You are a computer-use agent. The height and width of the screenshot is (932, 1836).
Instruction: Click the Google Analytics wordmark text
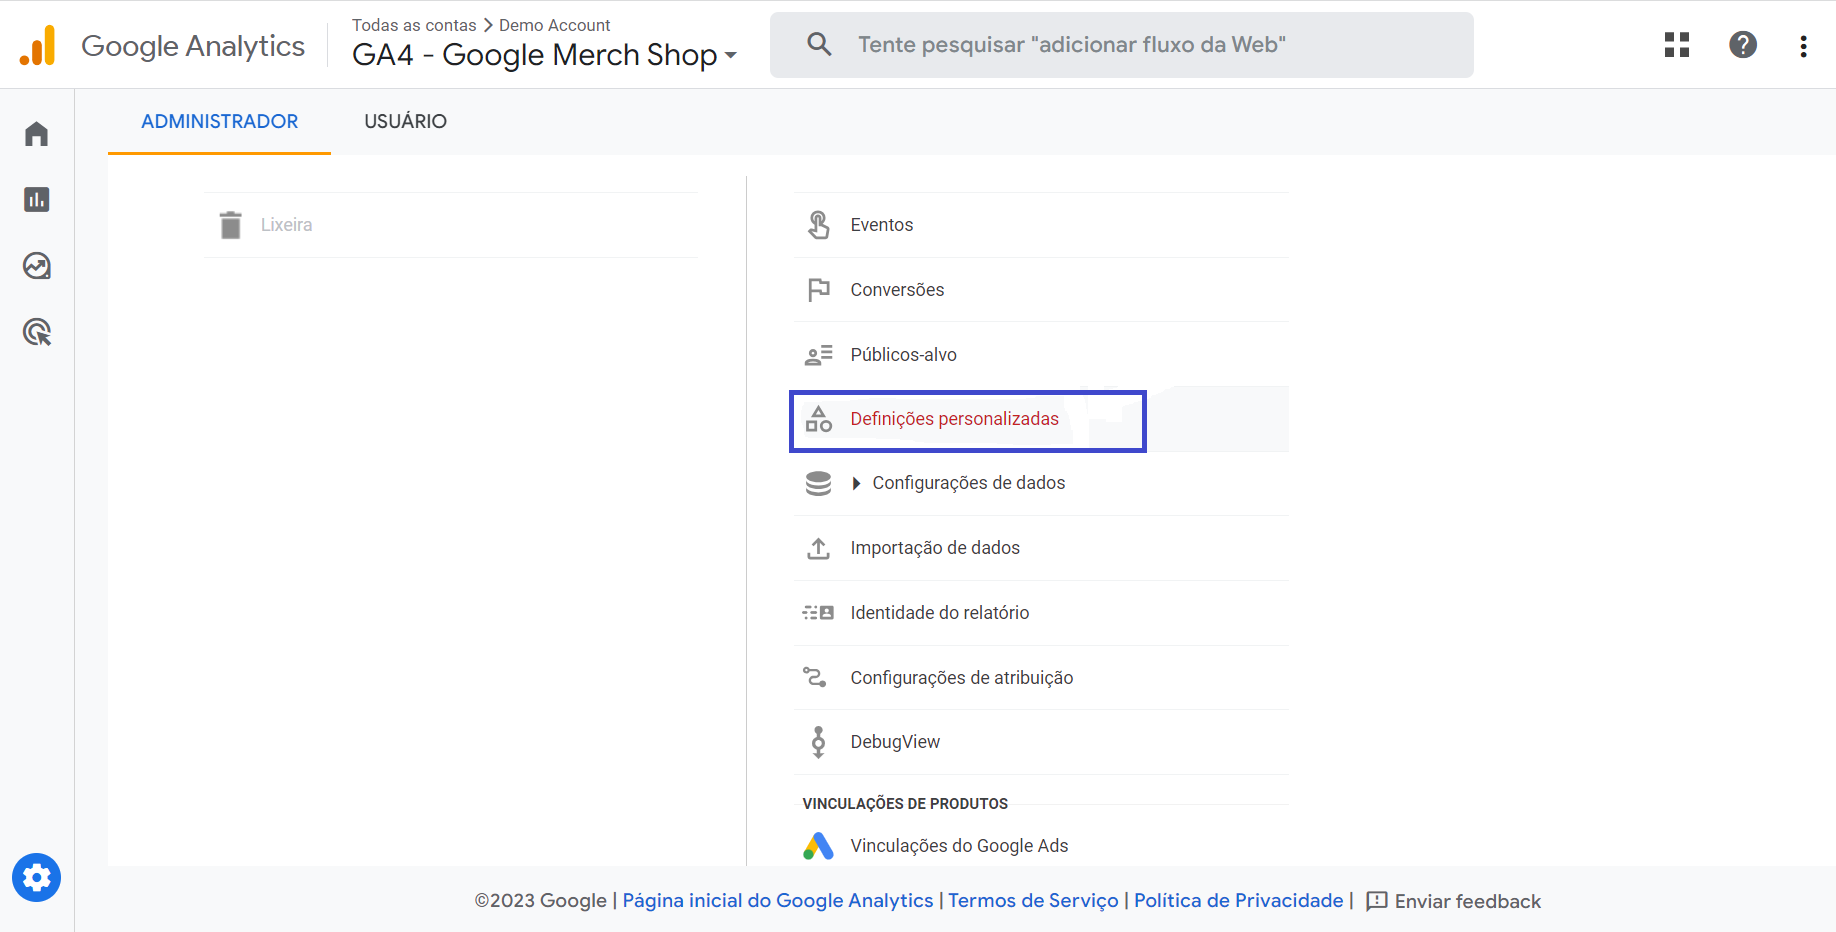pos(193,46)
